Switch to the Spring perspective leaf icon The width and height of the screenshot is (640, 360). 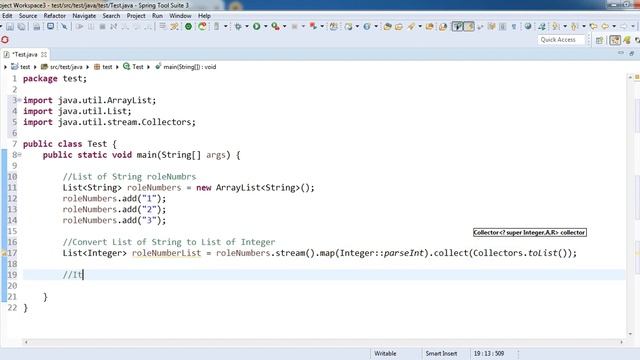[x=627, y=40]
